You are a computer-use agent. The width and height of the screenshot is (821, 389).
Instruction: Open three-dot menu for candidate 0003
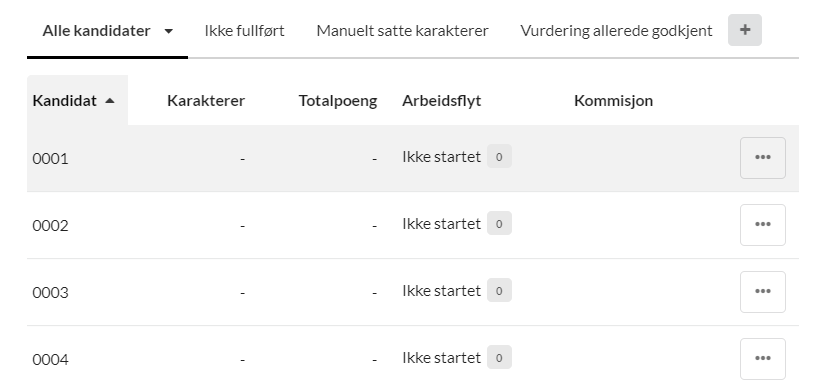point(762,292)
